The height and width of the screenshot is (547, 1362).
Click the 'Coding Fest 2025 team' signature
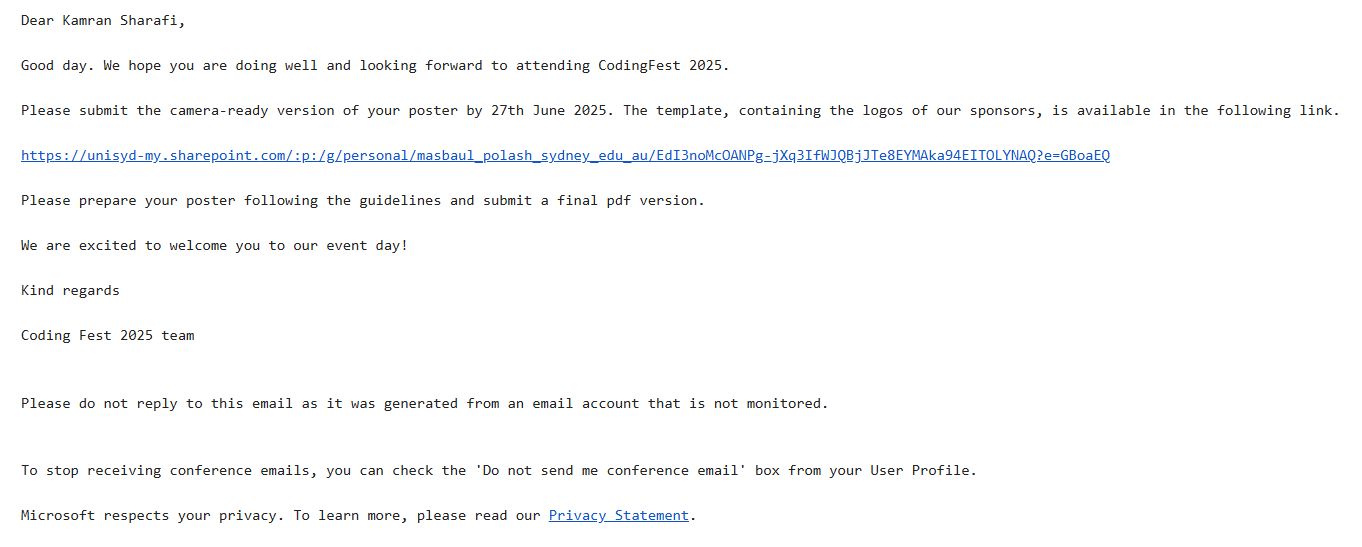107,335
